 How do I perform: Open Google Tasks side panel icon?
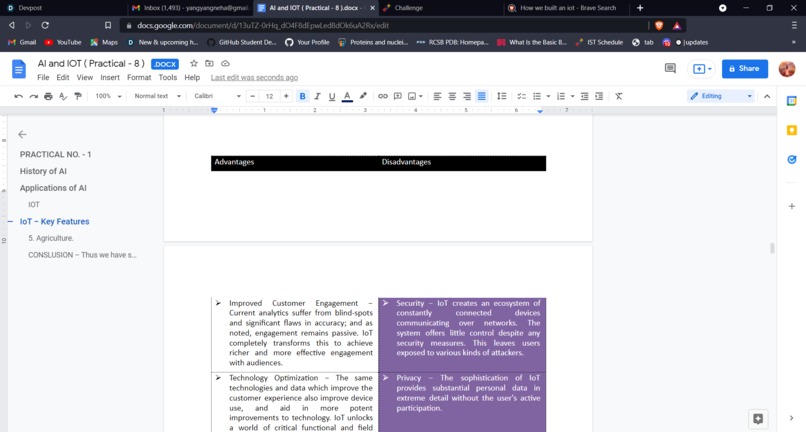point(792,160)
